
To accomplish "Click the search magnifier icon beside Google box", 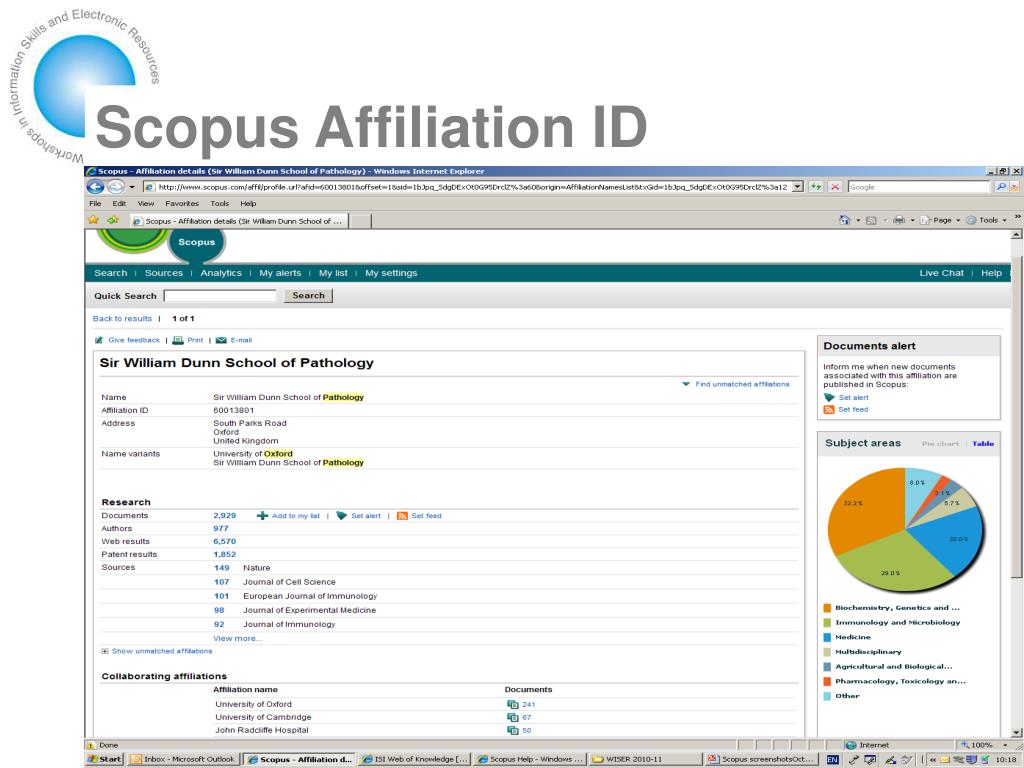I will point(1000,187).
